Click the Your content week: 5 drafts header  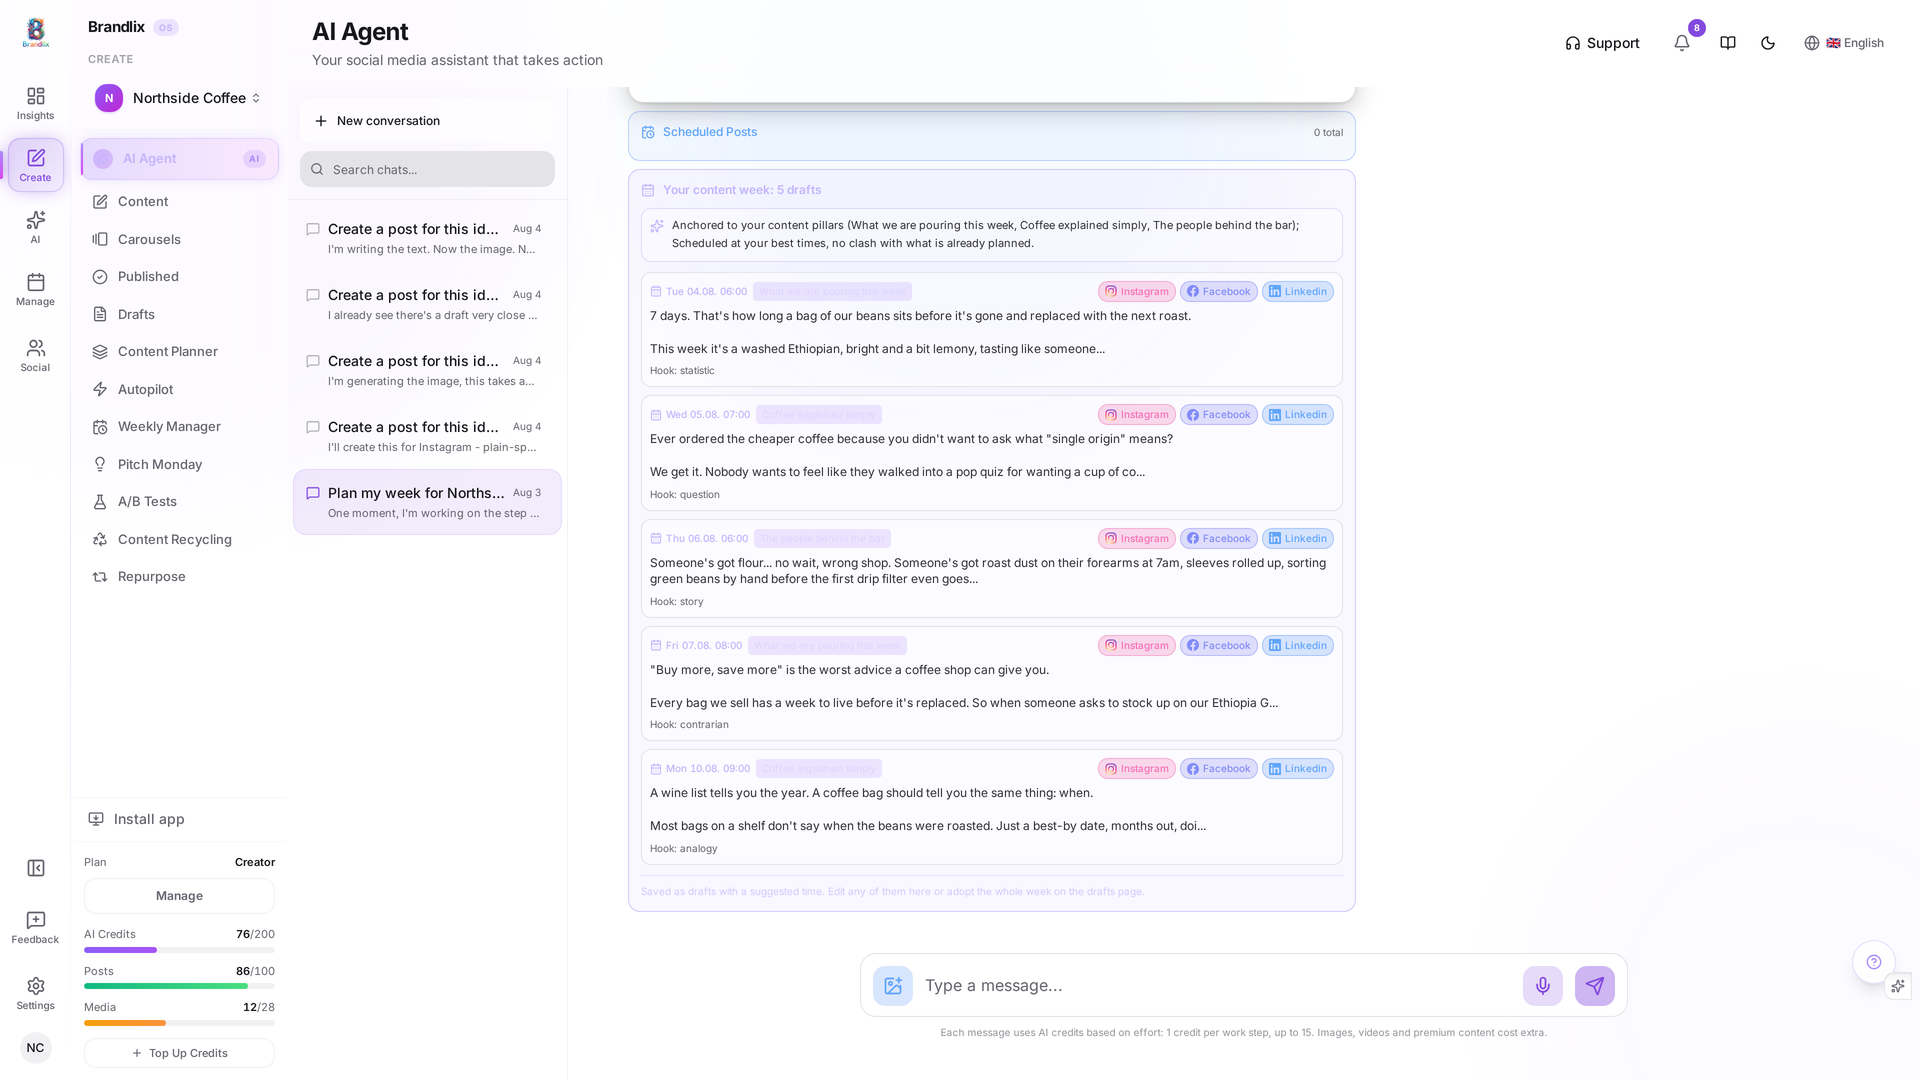741,190
